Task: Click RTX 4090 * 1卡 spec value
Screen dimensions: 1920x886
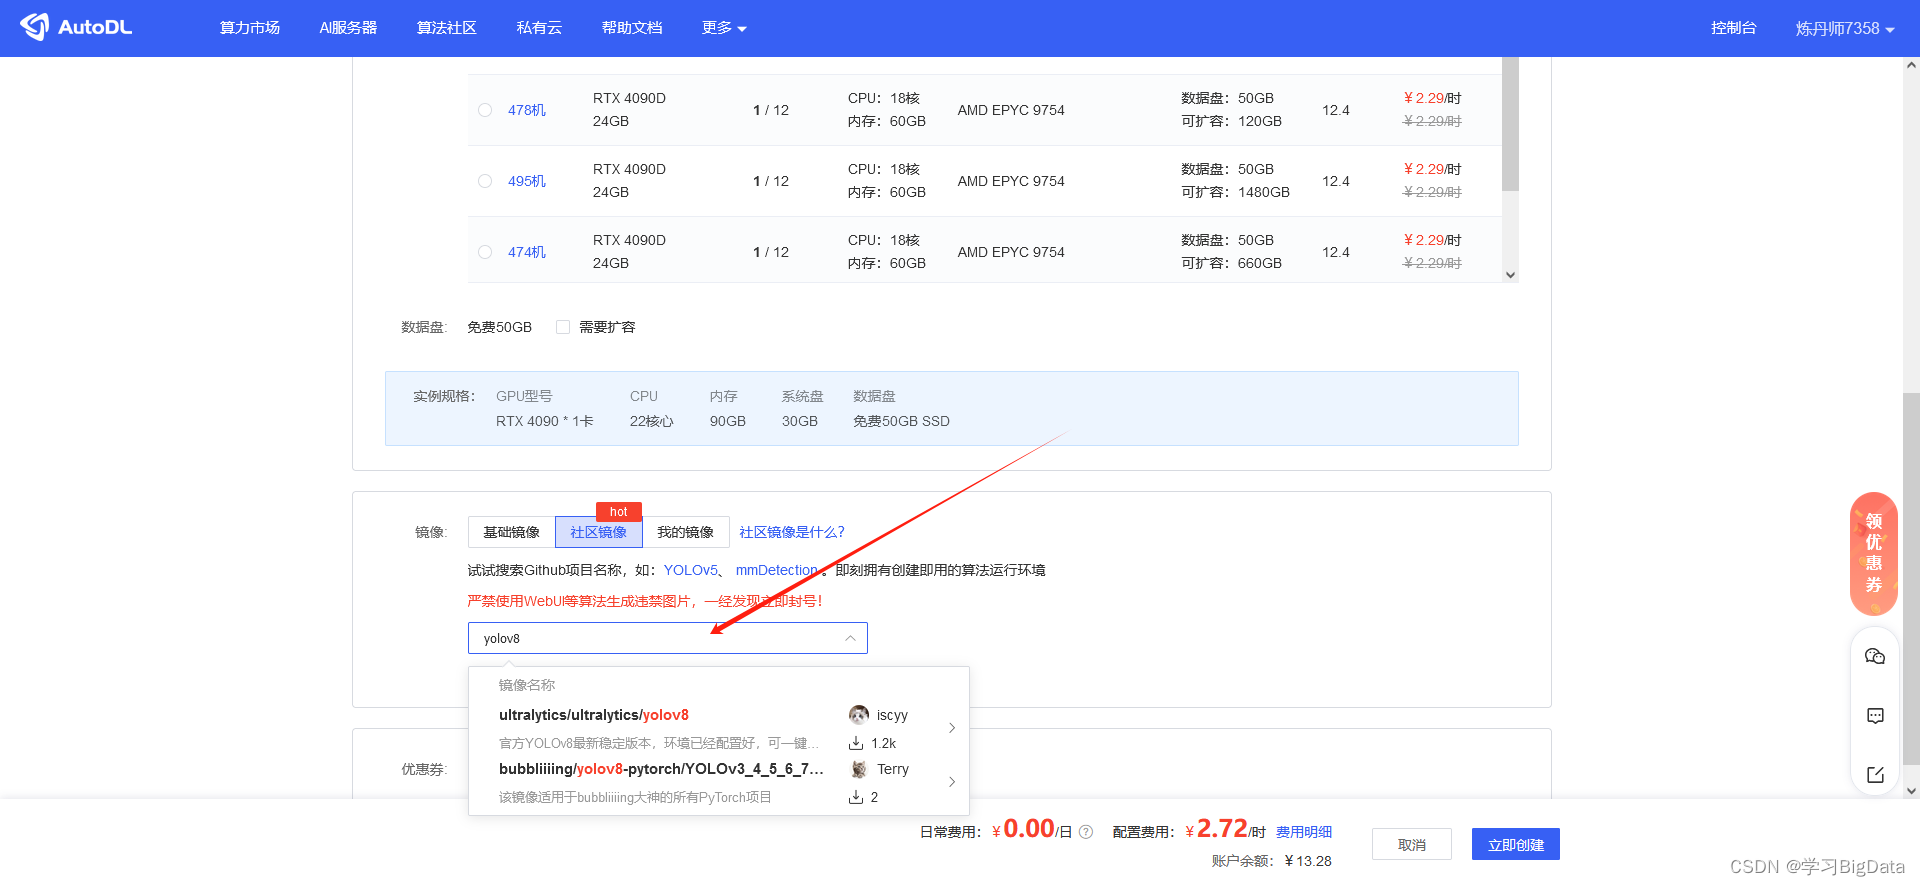Action: (x=544, y=421)
